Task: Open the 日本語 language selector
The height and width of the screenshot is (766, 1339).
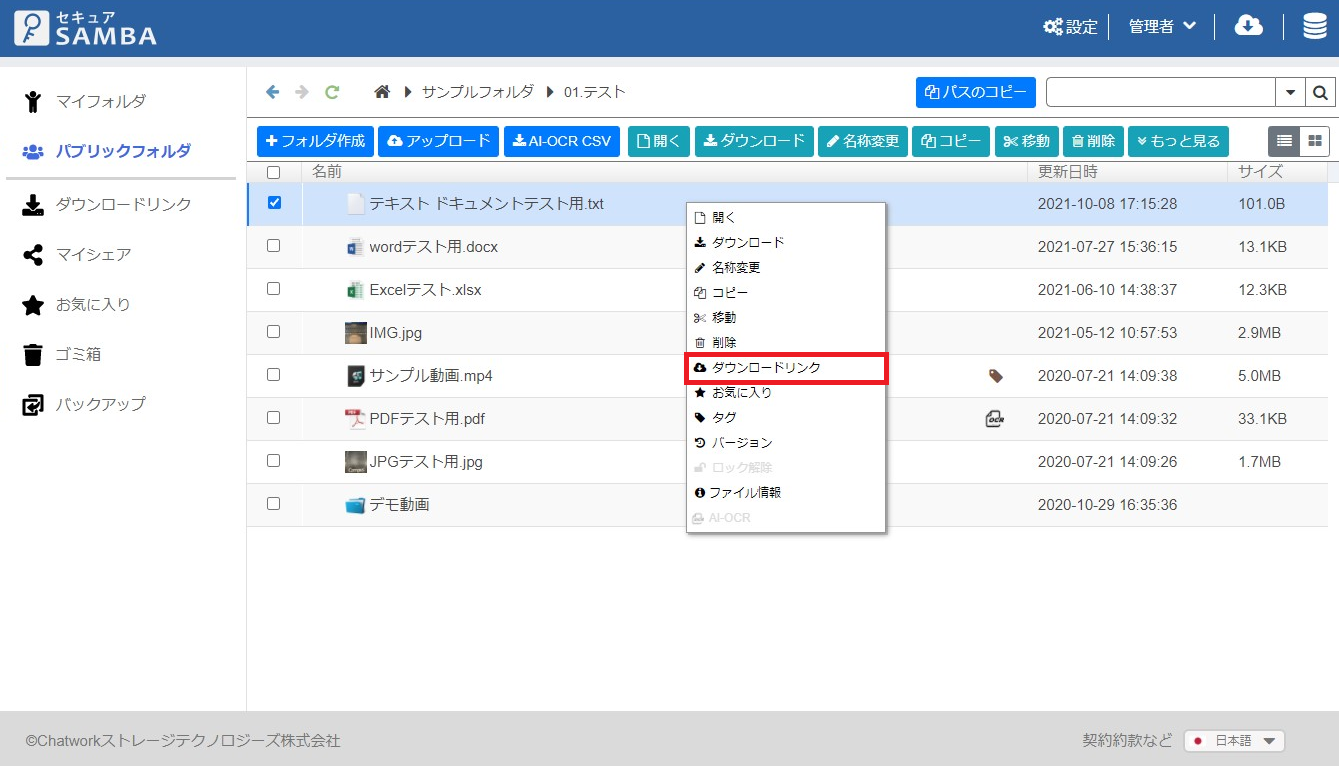Action: point(1234,741)
